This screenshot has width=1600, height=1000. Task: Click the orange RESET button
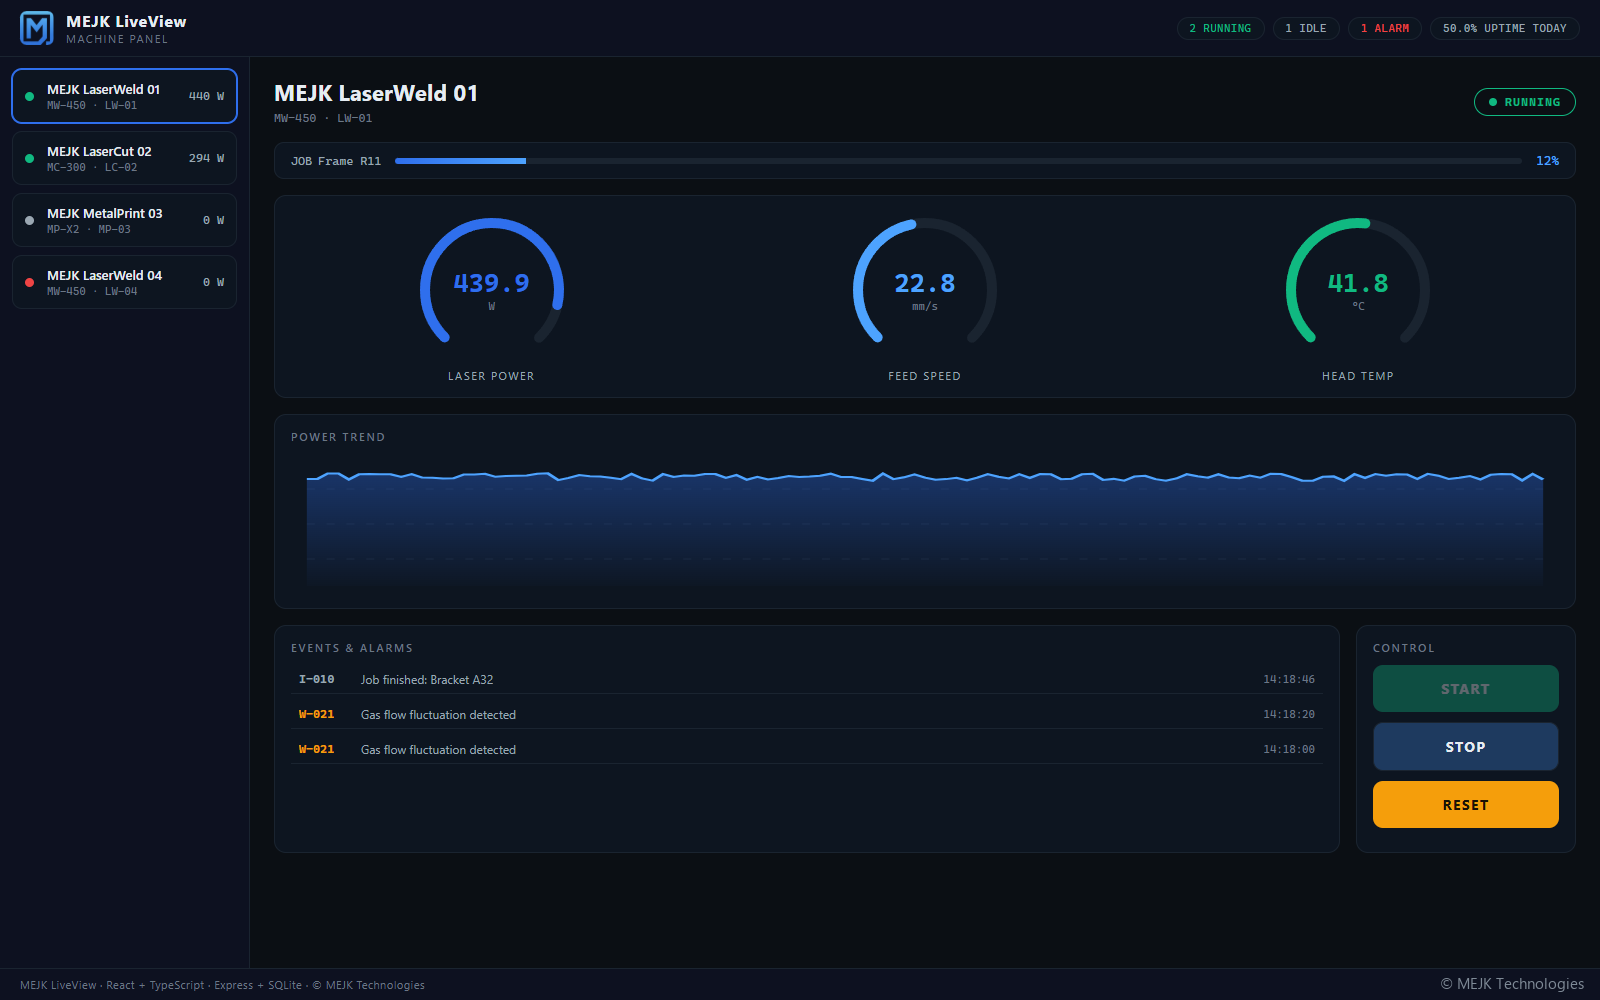coord(1465,805)
